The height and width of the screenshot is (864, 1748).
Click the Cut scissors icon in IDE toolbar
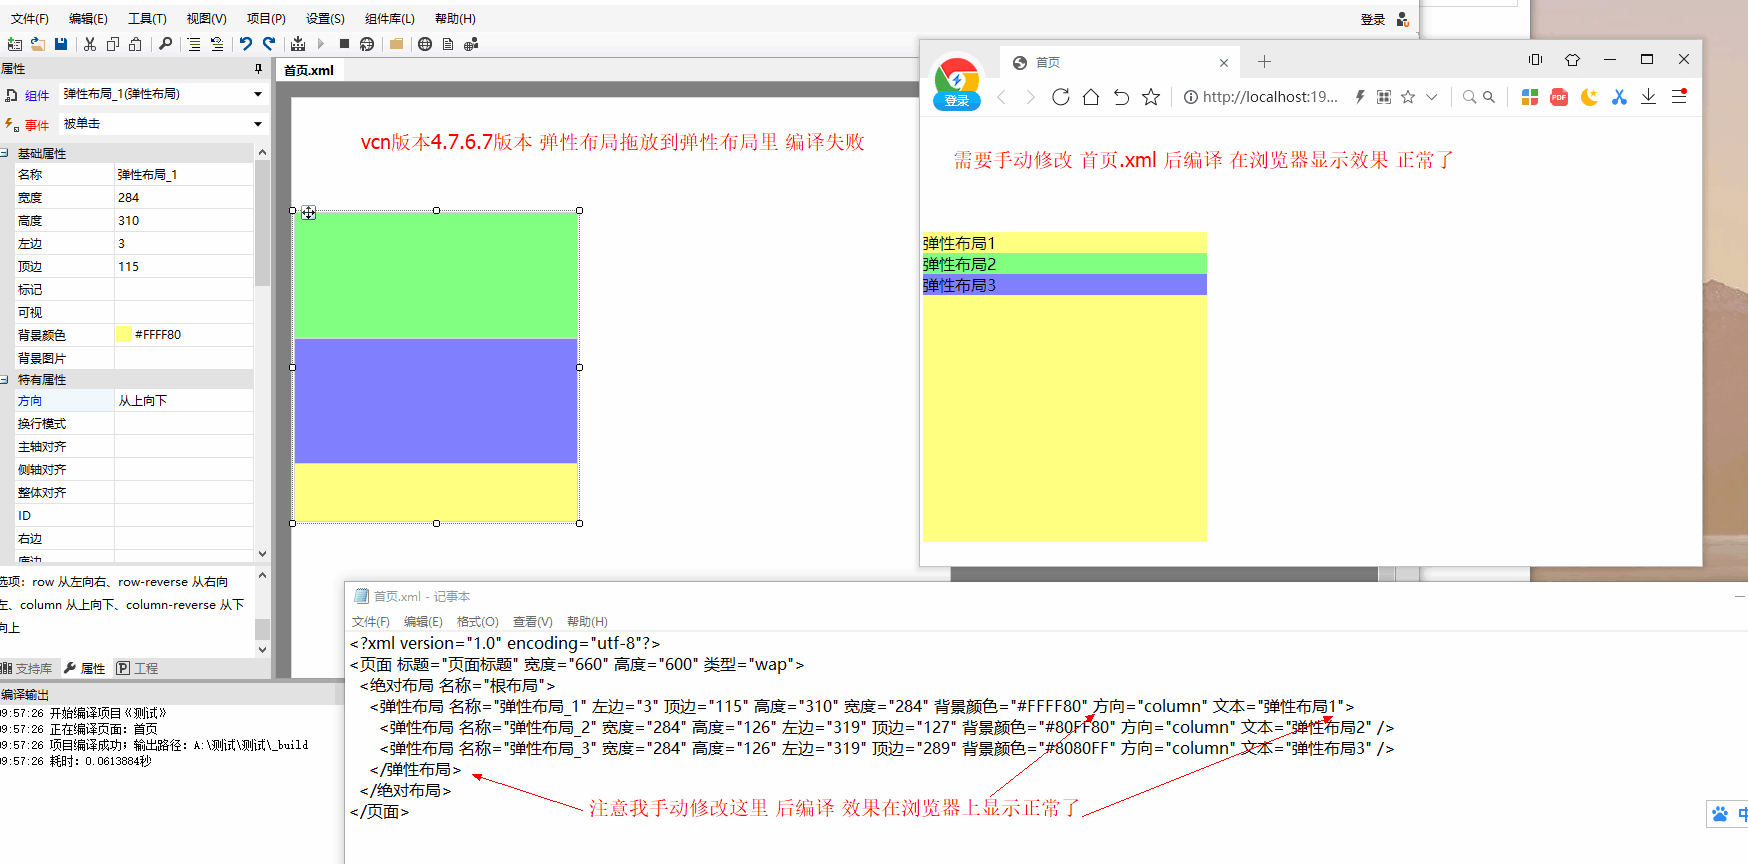pos(90,44)
